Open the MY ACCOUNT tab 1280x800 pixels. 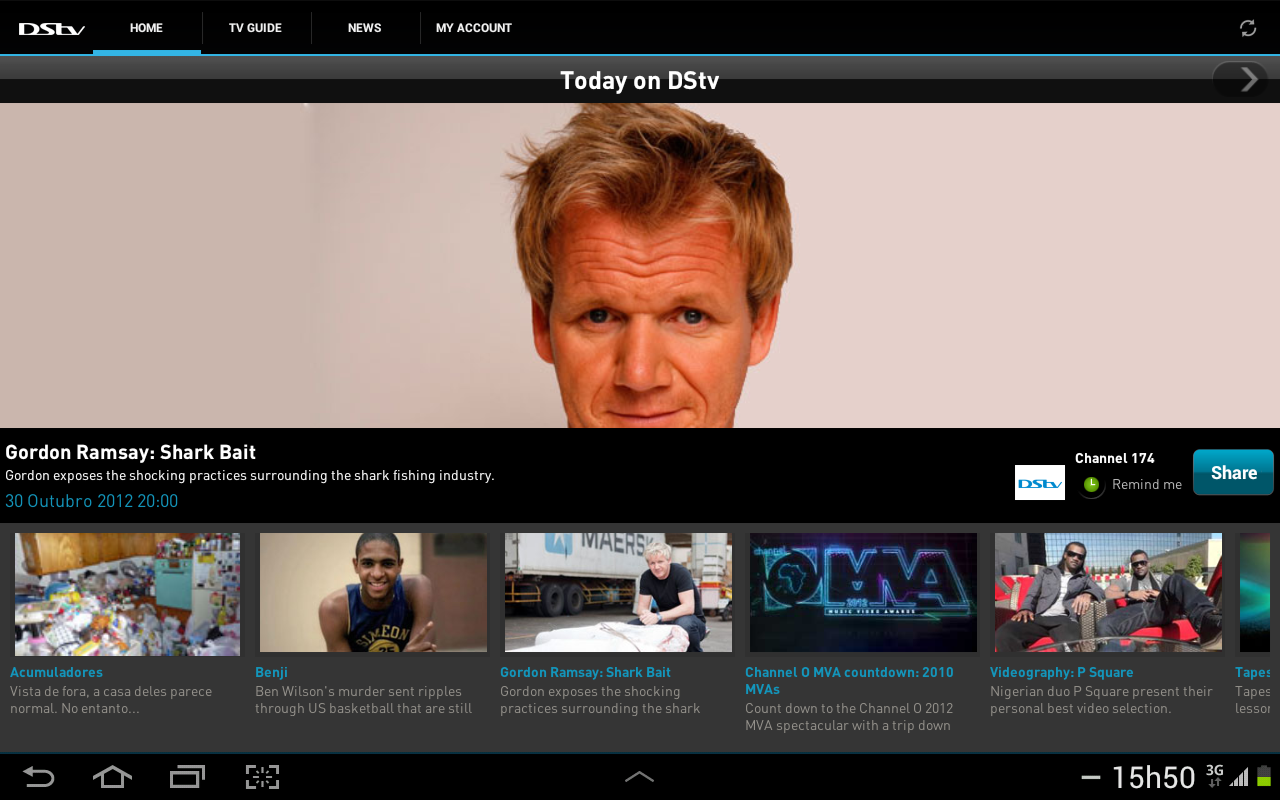[x=474, y=28]
